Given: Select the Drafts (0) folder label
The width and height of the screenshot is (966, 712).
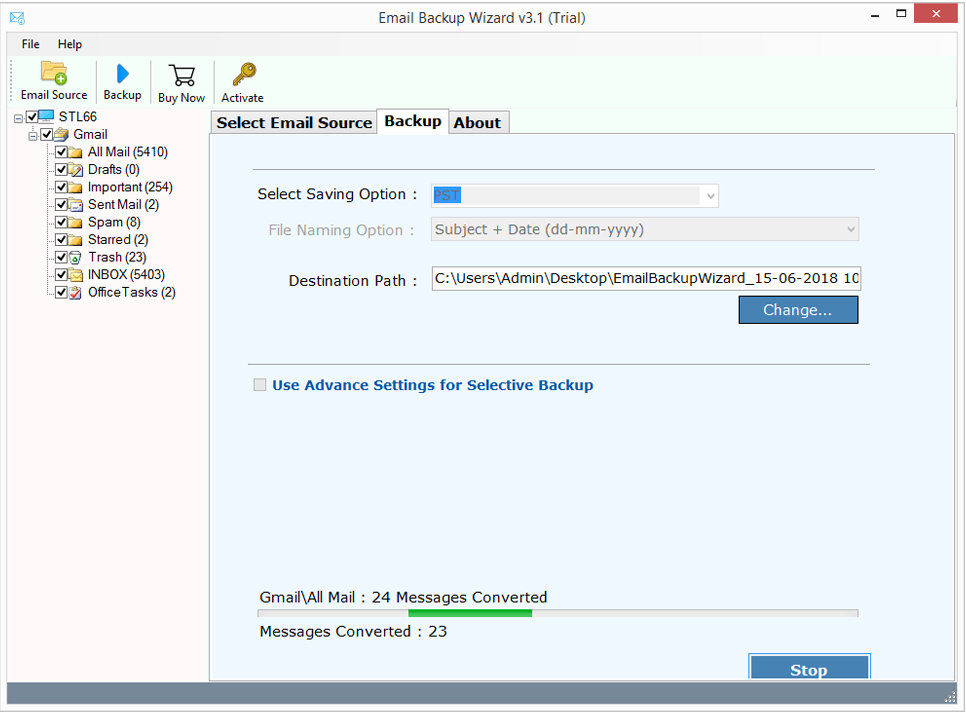Looking at the screenshot, I should (113, 169).
